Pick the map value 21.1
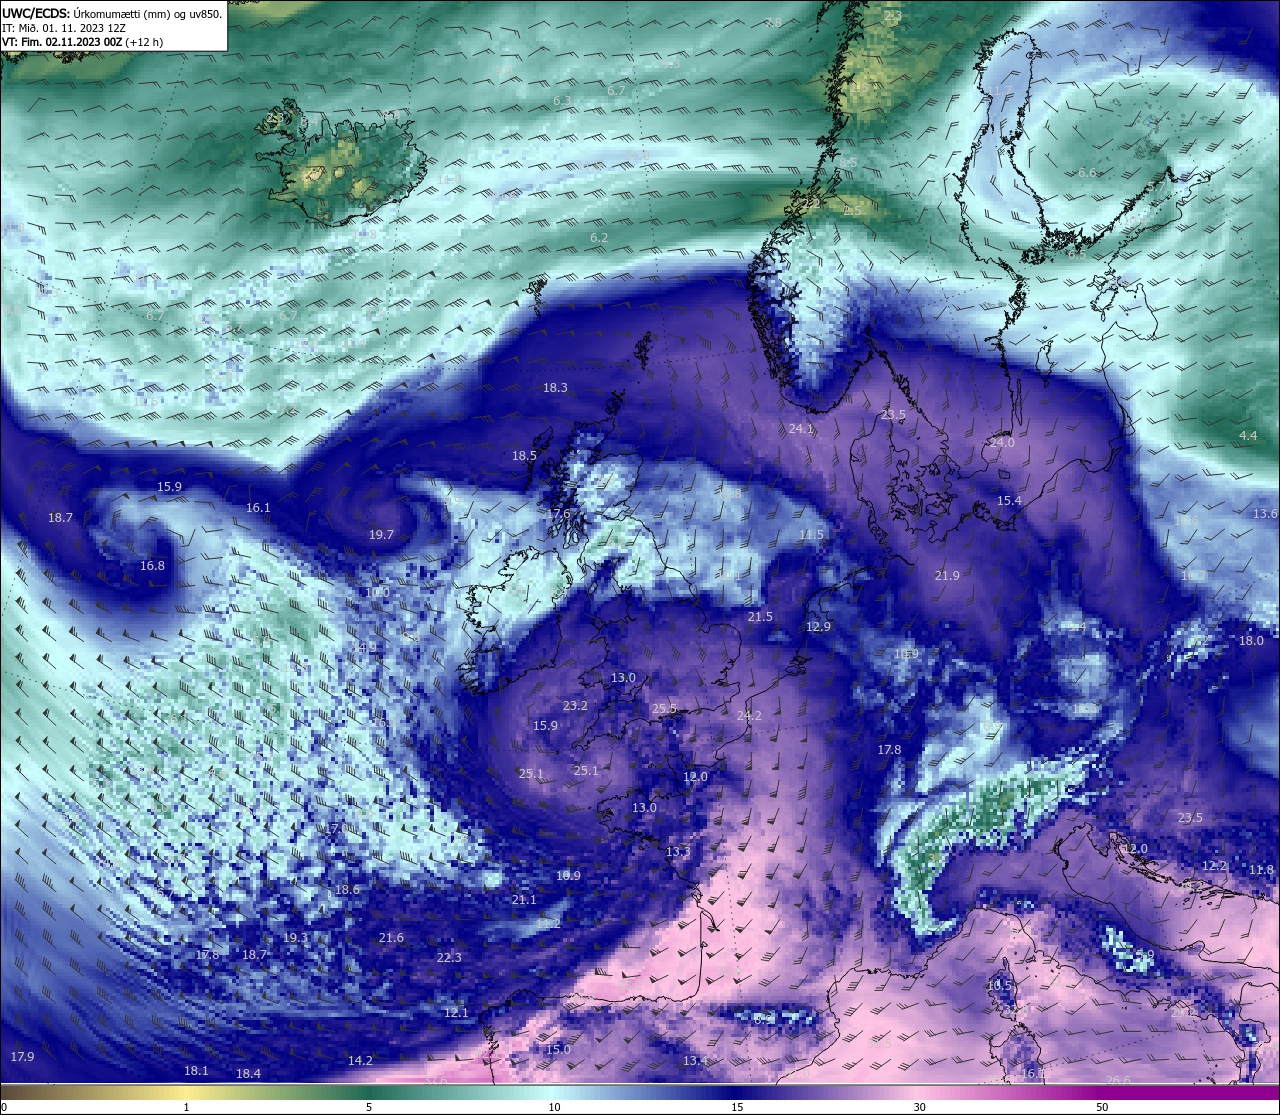1280x1115 pixels. pos(524,900)
